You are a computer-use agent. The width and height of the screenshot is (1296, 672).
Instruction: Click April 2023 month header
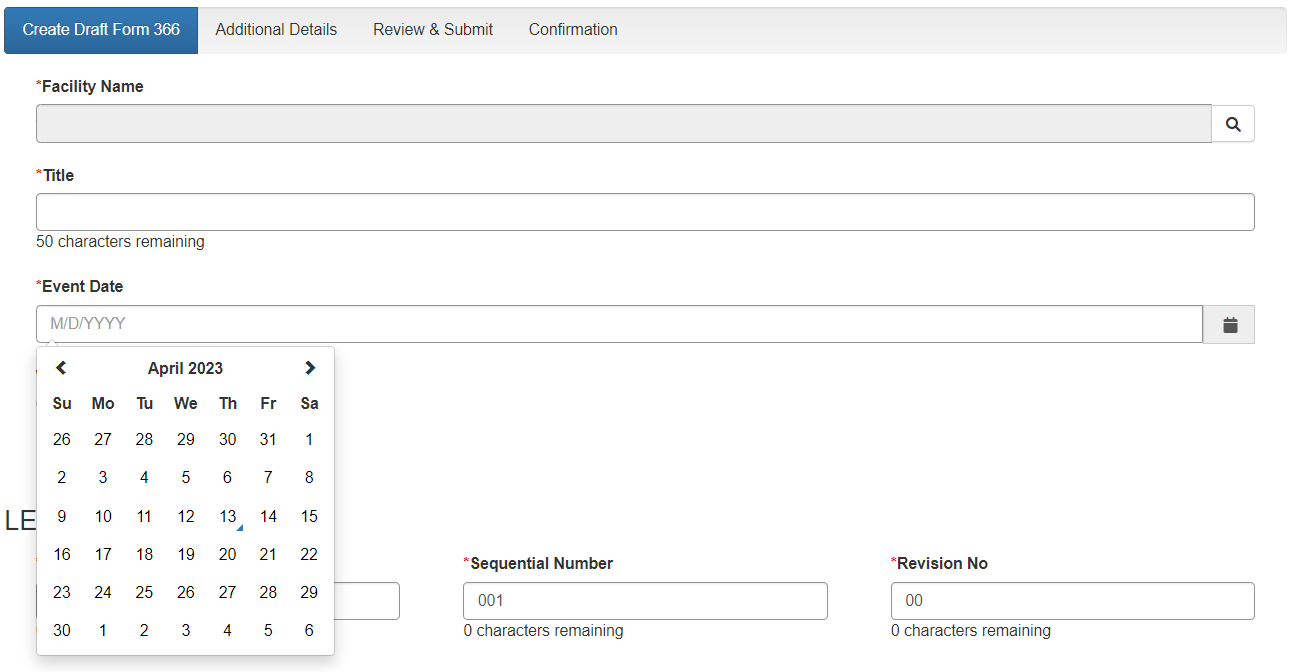tap(185, 368)
